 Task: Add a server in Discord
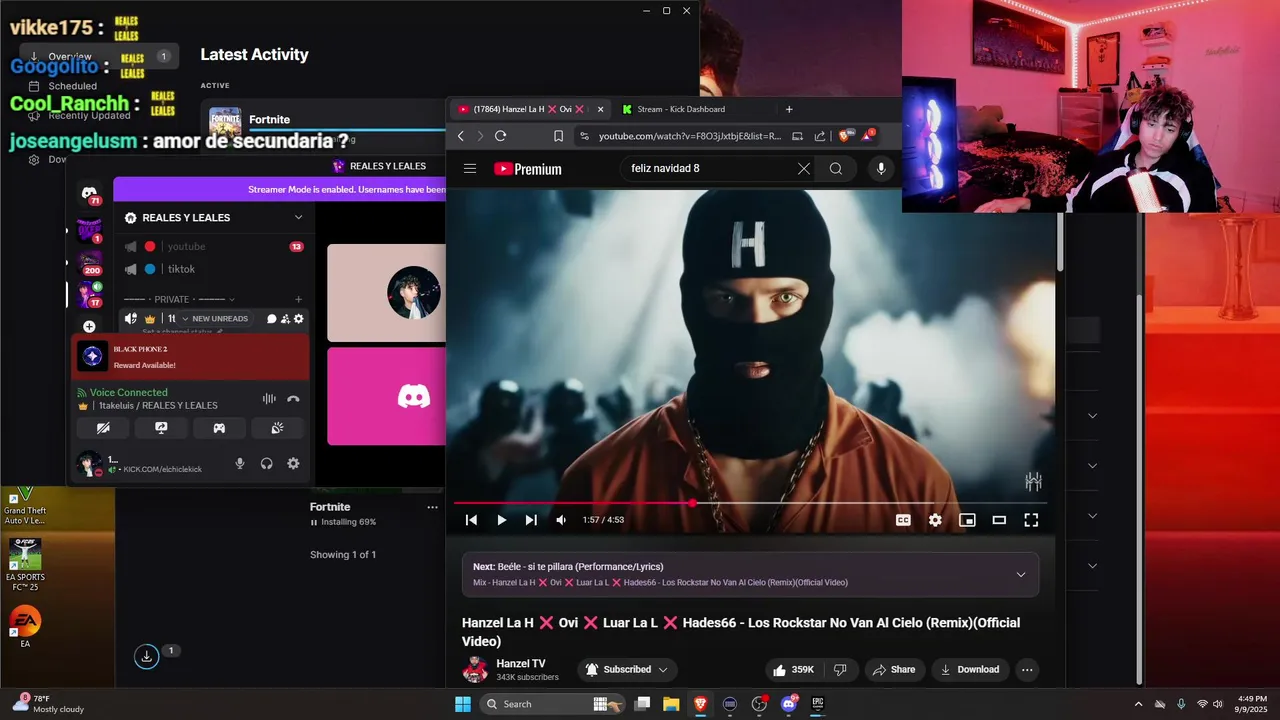(x=89, y=327)
